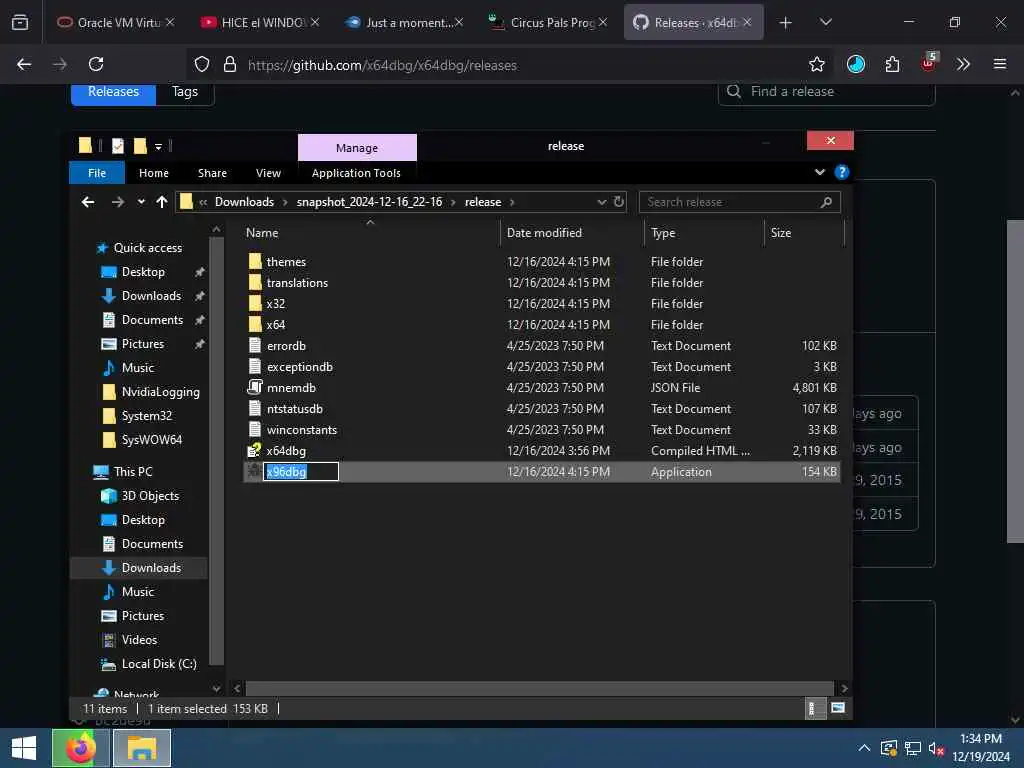
Task: Click the Properties quick access toolbar icon
Action: (118, 146)
